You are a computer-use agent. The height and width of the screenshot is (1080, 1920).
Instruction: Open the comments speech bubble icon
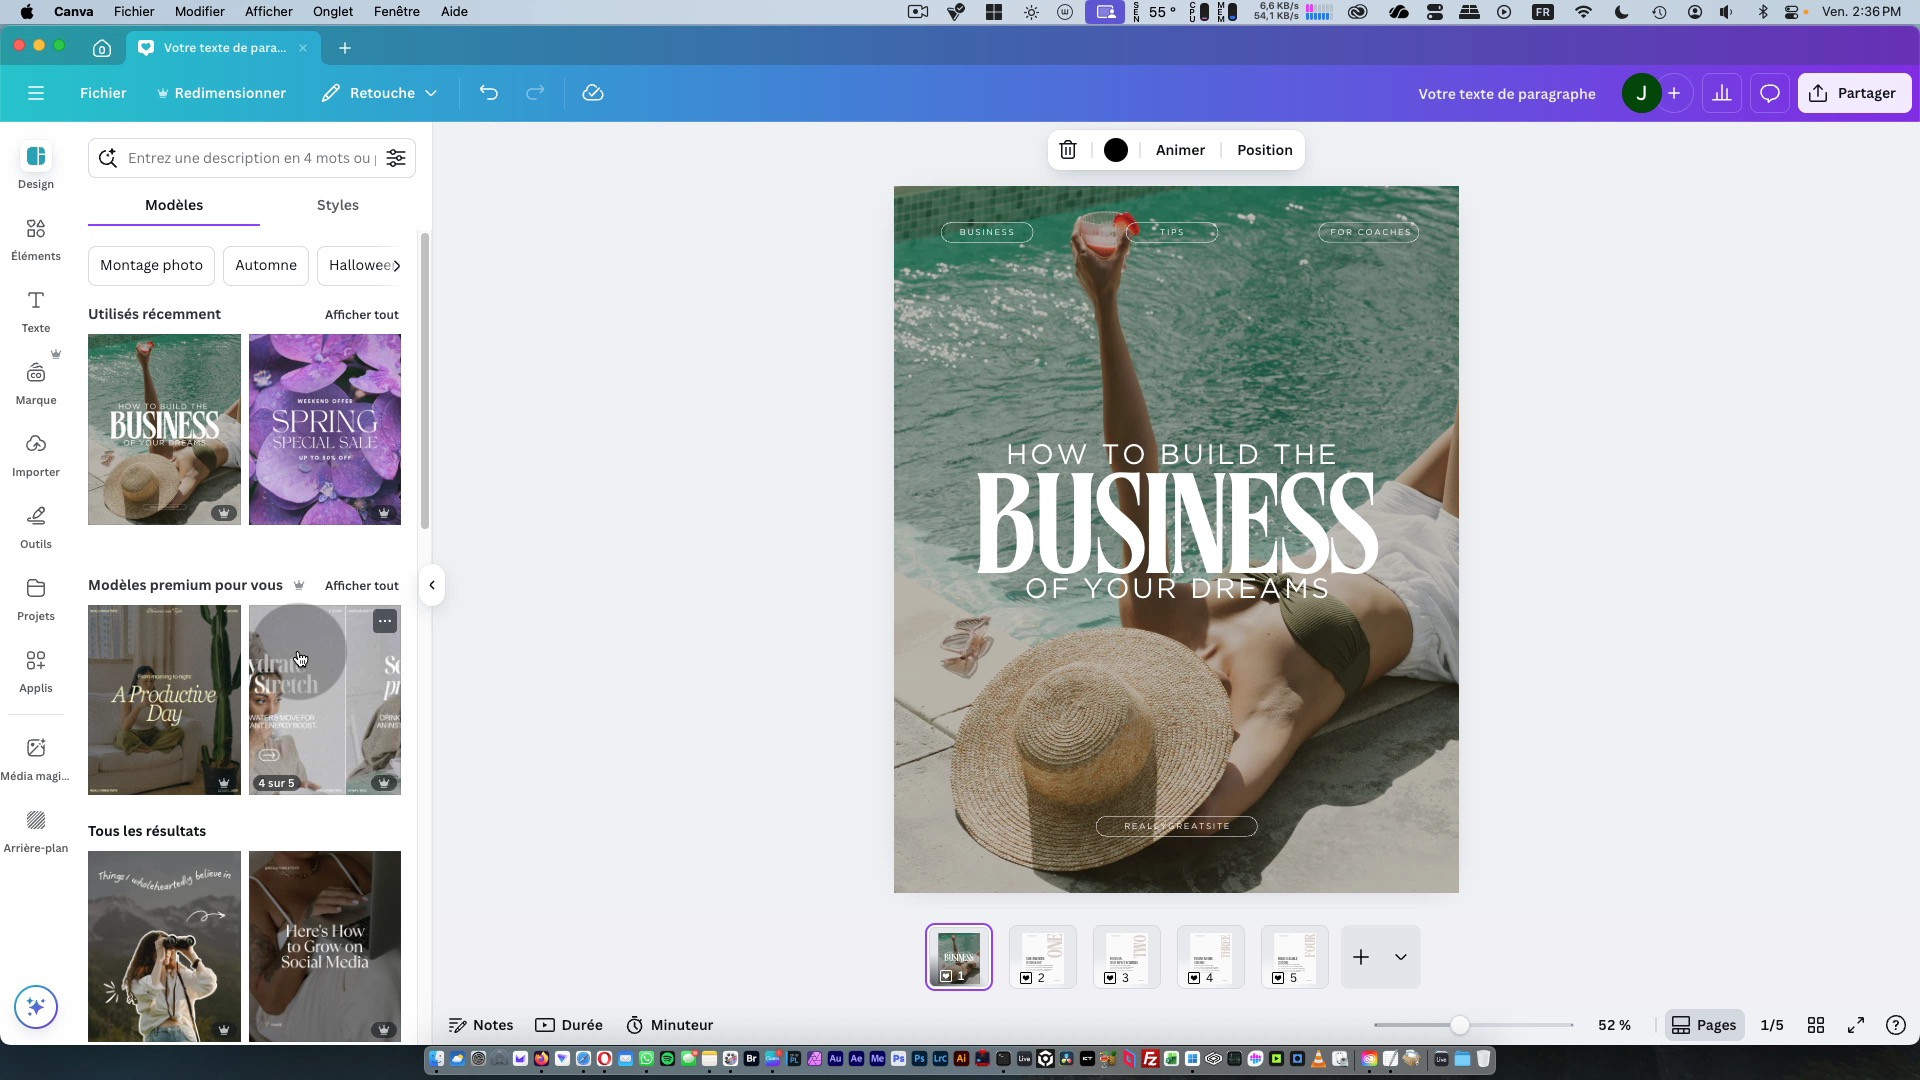1769,93
